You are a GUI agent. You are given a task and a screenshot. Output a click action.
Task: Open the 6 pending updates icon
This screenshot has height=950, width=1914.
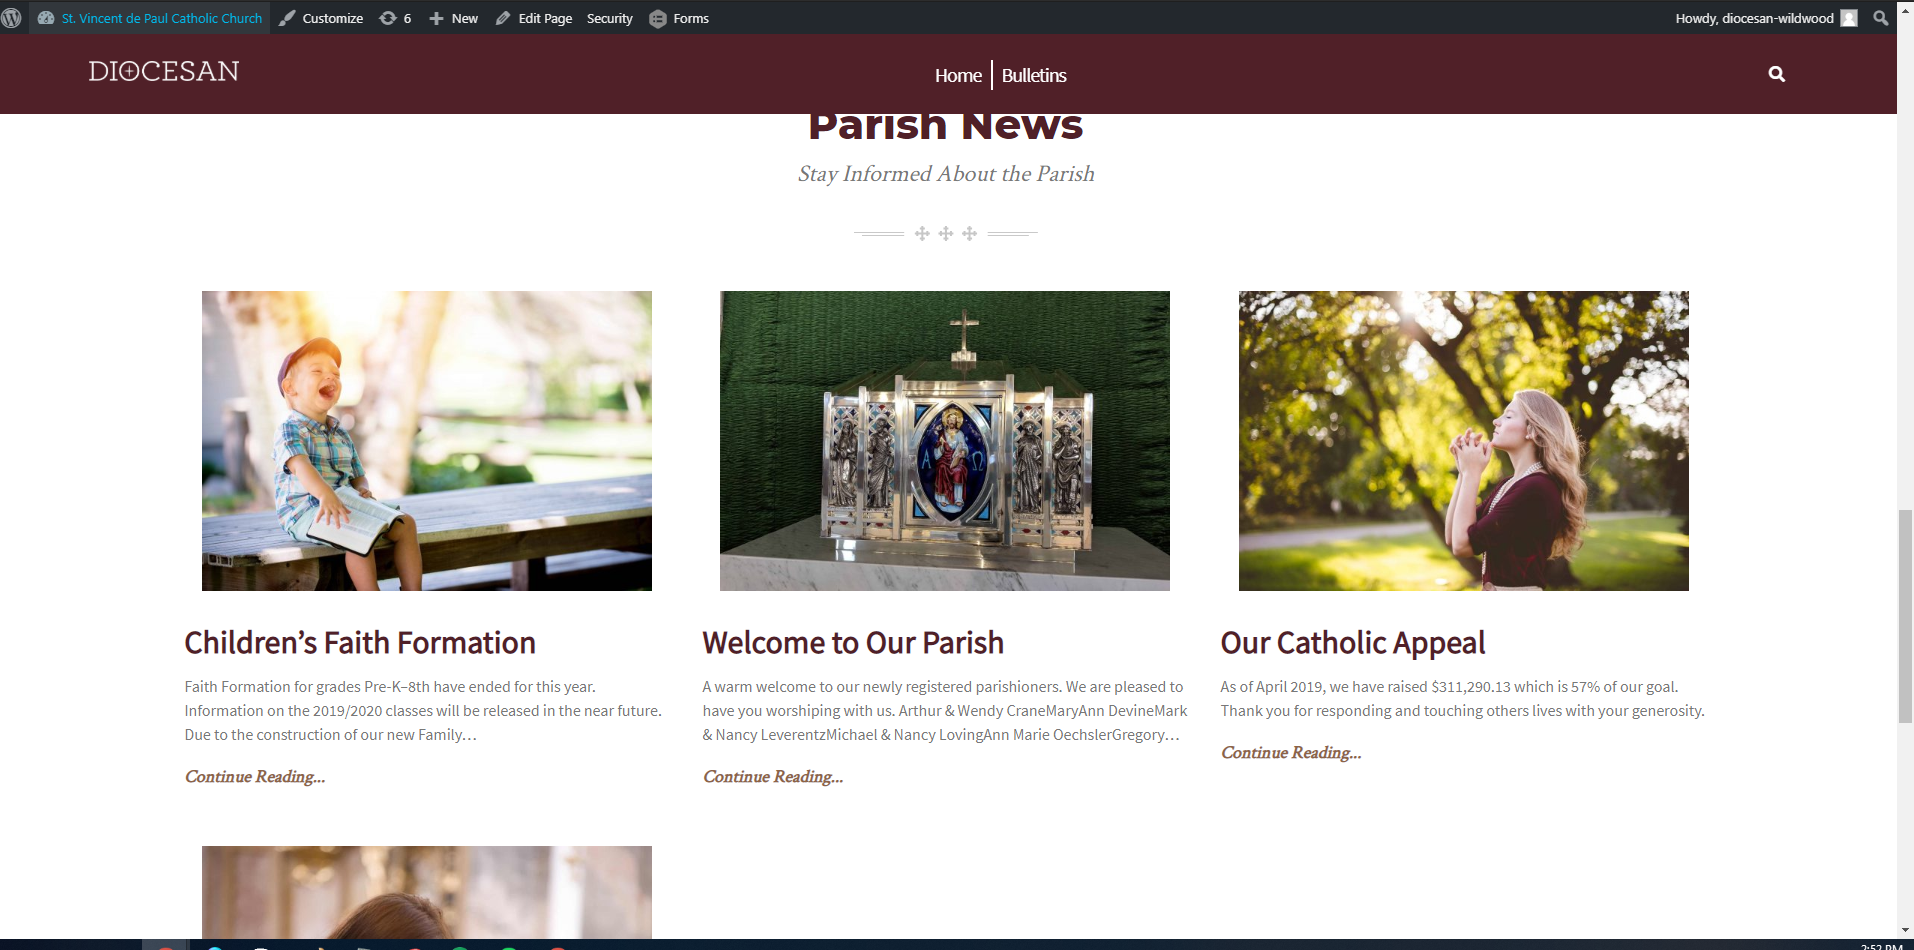point(395,18)
